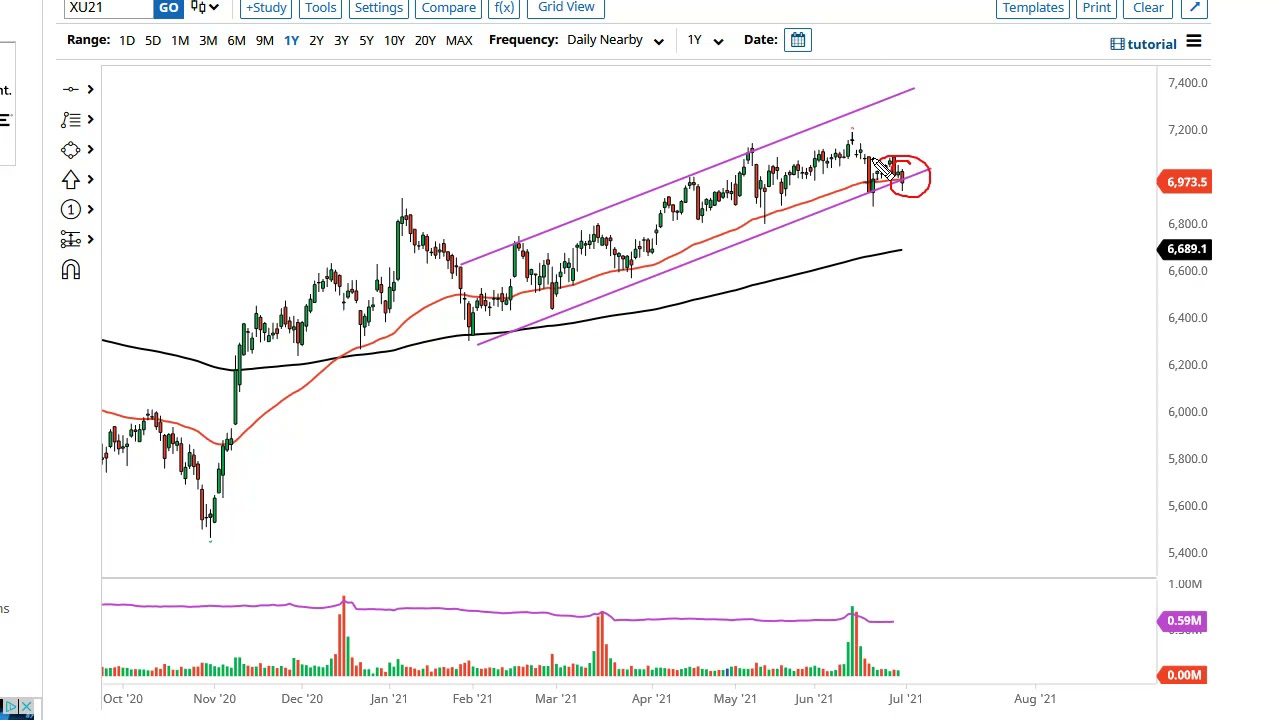The height and width of the screenshot is (720, 1280).
Task: Print the chart
Action: (x=1096, y=8)
